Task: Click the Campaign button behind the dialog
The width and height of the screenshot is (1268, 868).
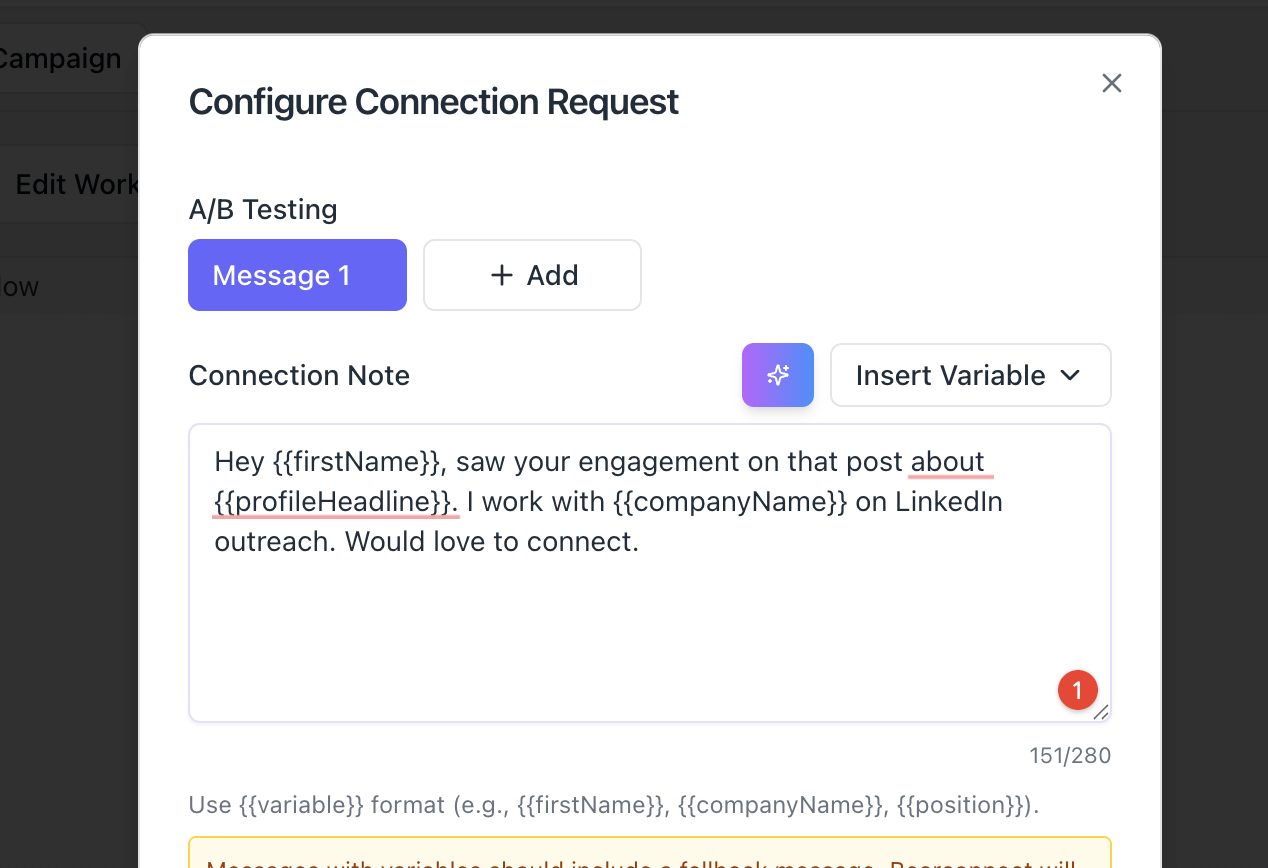Action: click(62, 59)
